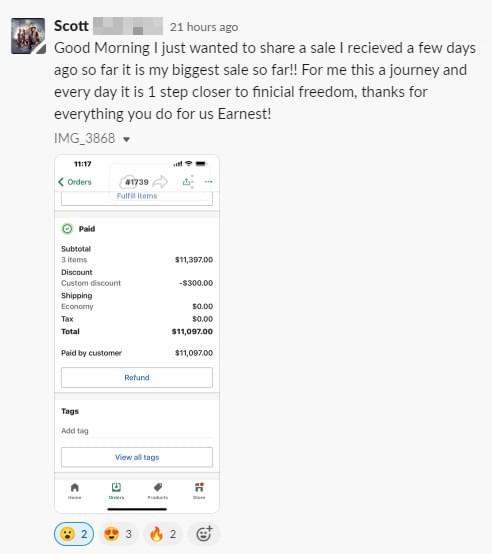Toggle the heart-eyes emoji reaction
Viewport: 492px width, 554px height.
pyautogui.click(x=118, y=534)
